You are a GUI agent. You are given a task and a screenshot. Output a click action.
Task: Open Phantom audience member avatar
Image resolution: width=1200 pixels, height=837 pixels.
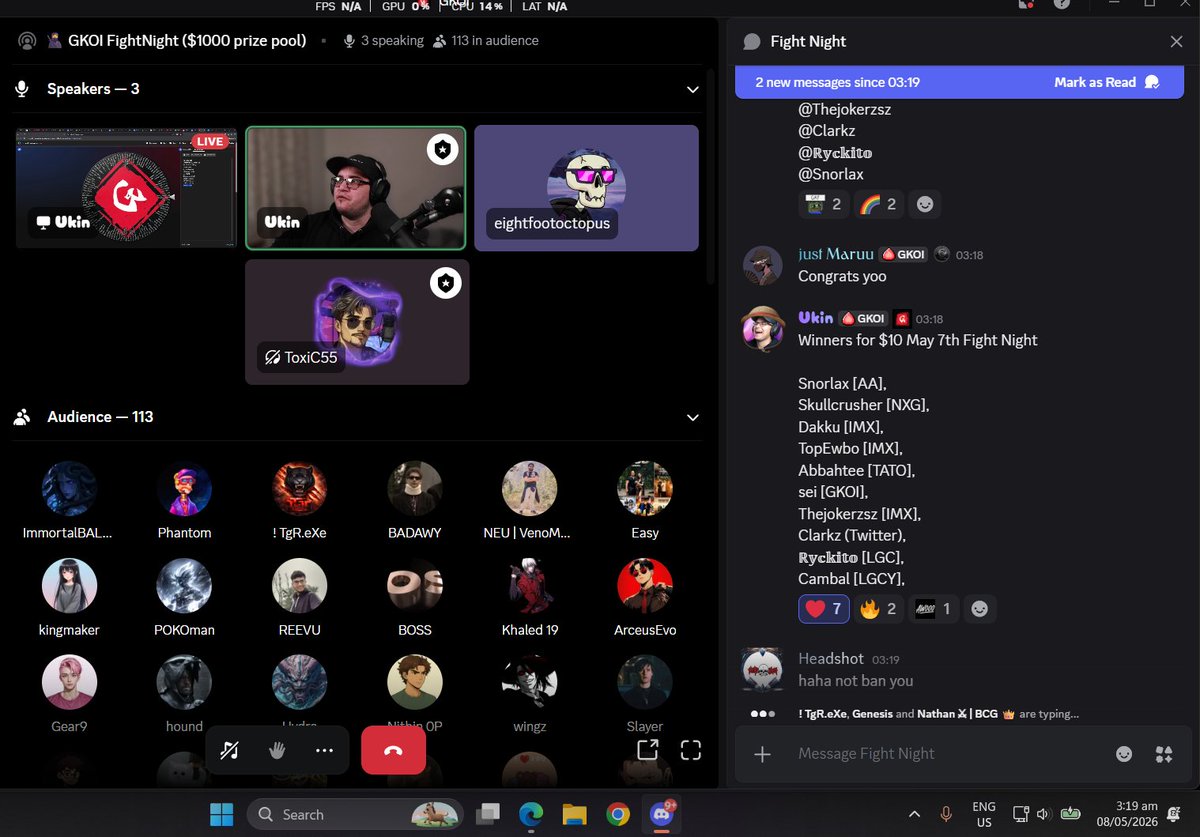185,489
